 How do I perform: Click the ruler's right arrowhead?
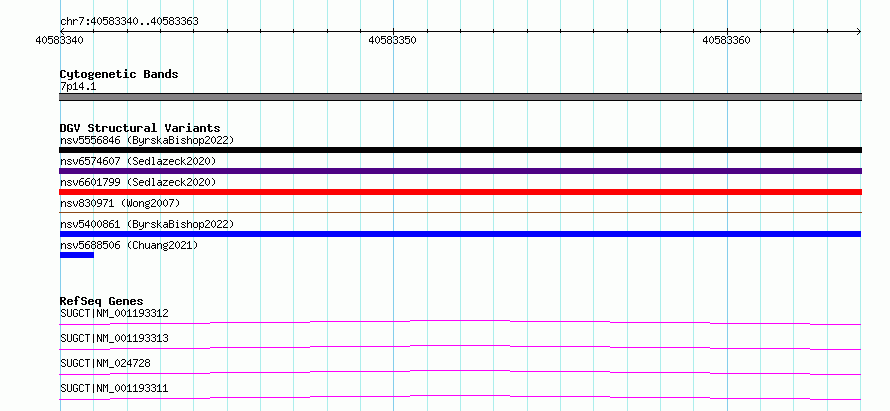(859, 31)
